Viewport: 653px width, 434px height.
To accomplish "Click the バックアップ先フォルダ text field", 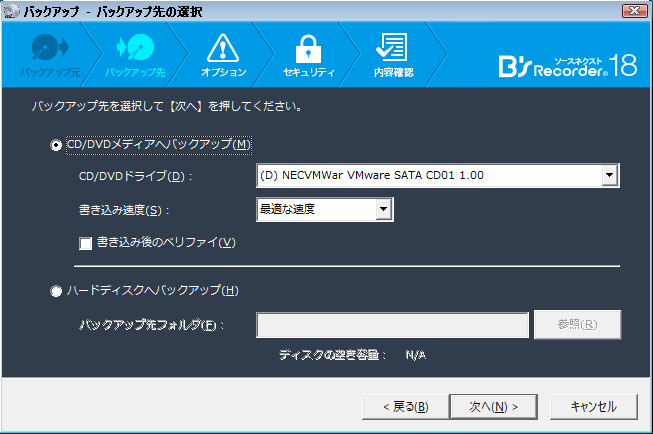I will pyautogui.click(x=392, y=325).
